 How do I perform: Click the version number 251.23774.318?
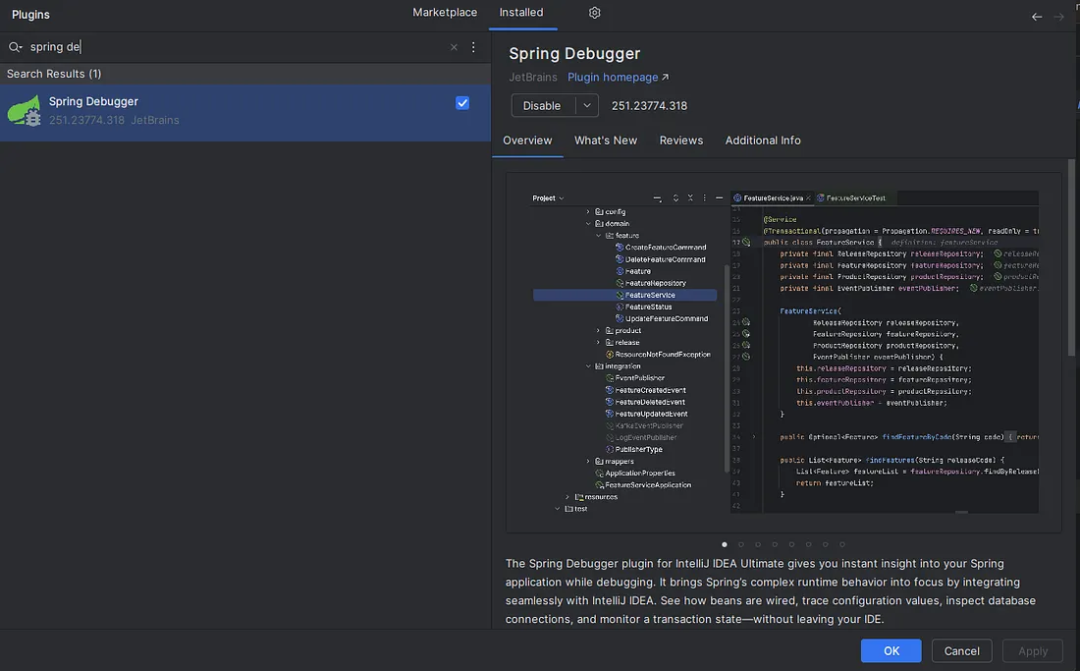click(650, 105)
